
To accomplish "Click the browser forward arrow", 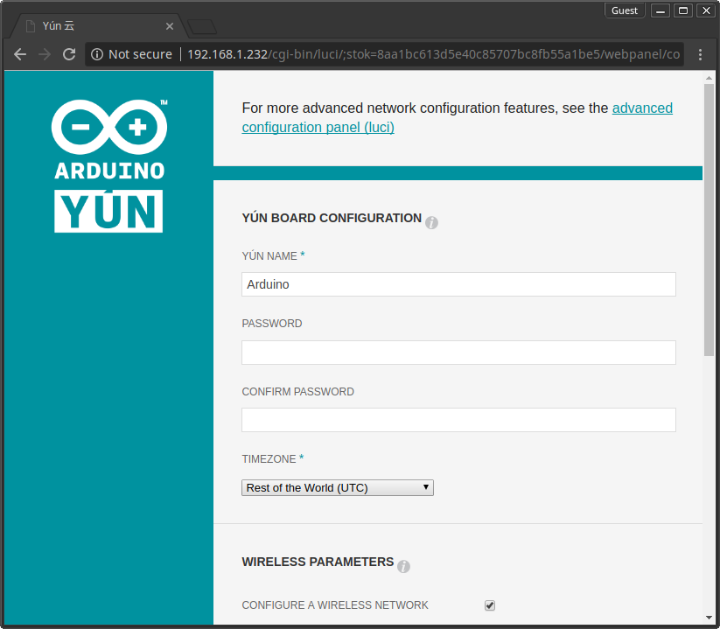I will (45, 54).
